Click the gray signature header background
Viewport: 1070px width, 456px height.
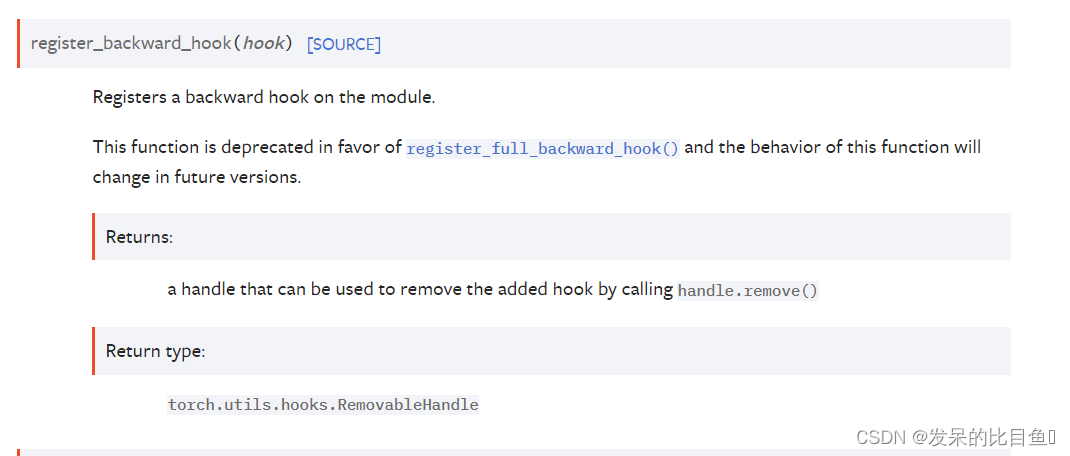coord(682,44)
